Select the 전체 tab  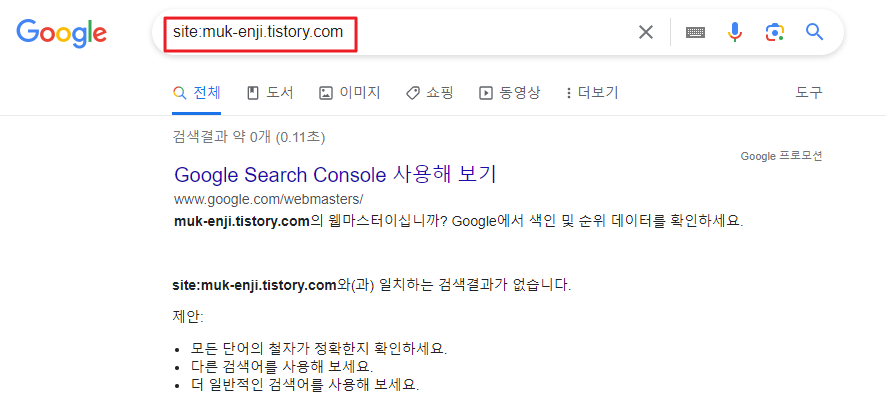[x=197, y=93]
